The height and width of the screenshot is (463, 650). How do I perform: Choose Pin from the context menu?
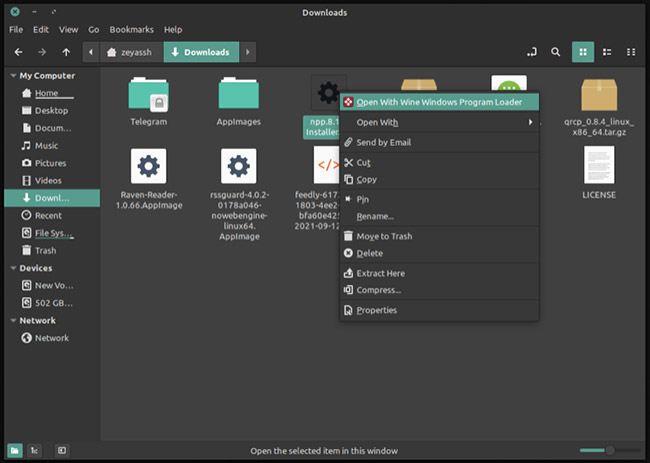439,199
